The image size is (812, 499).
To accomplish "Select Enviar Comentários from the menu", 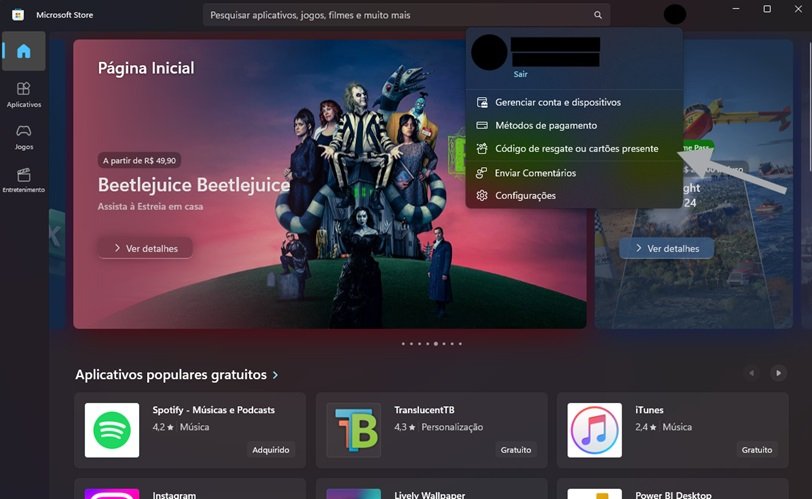I will 574,173.
